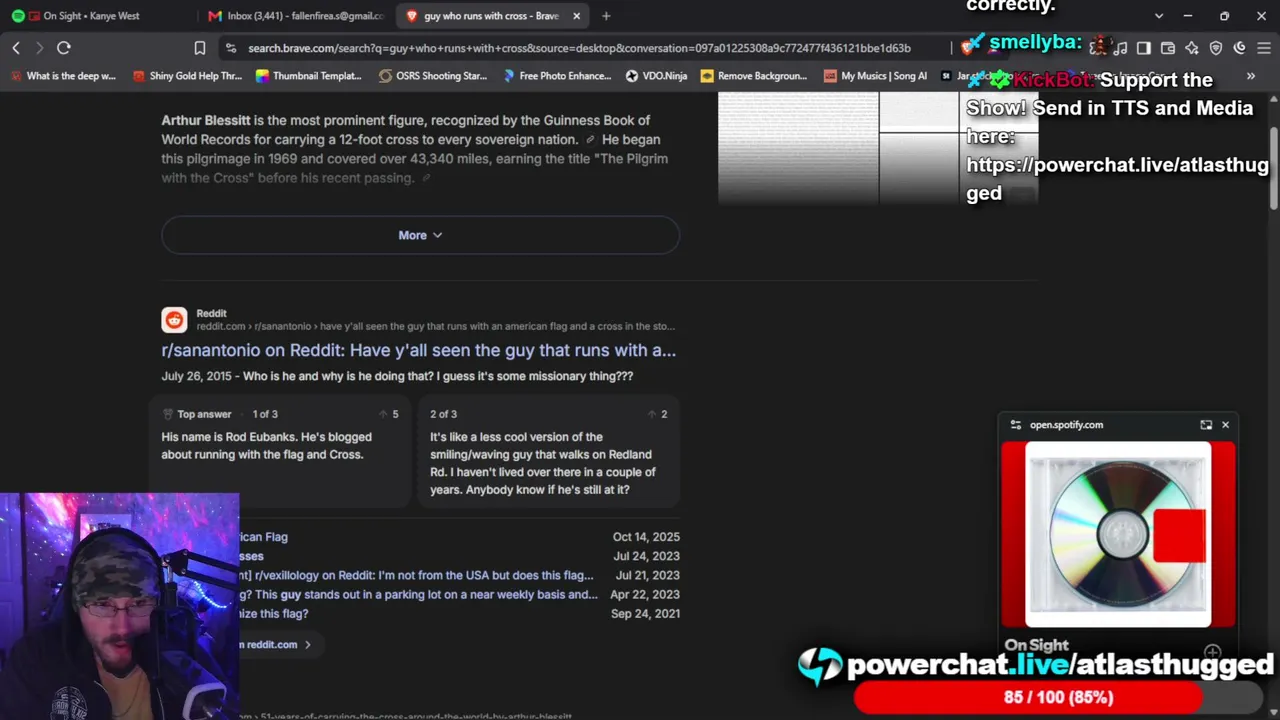Click 'Jul 24, 2023' date text
1280x720 pixels.
646,556
